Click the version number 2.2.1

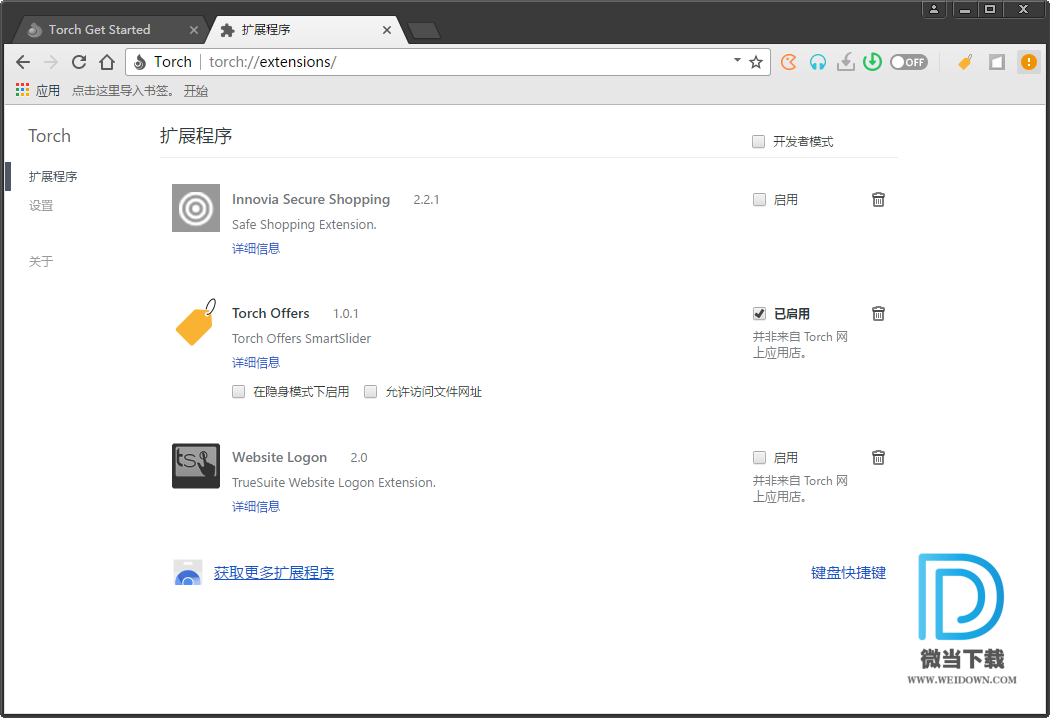[426, 200]
